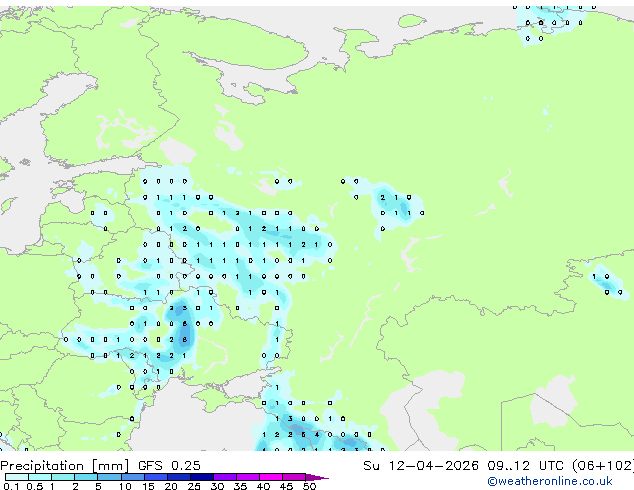Select the 5–10 mm legend color box
The width and height of the screenshot is (634, 490).
pos(109,477)
